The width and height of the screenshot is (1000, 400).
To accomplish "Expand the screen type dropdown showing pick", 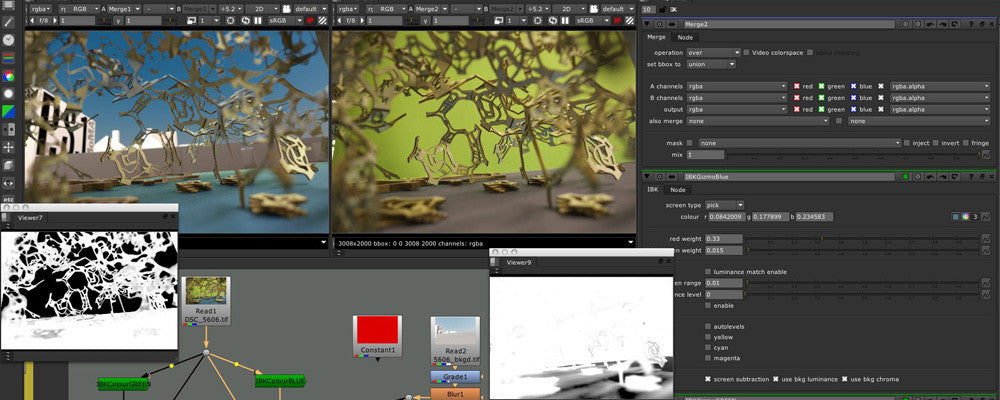I will 725,204.
